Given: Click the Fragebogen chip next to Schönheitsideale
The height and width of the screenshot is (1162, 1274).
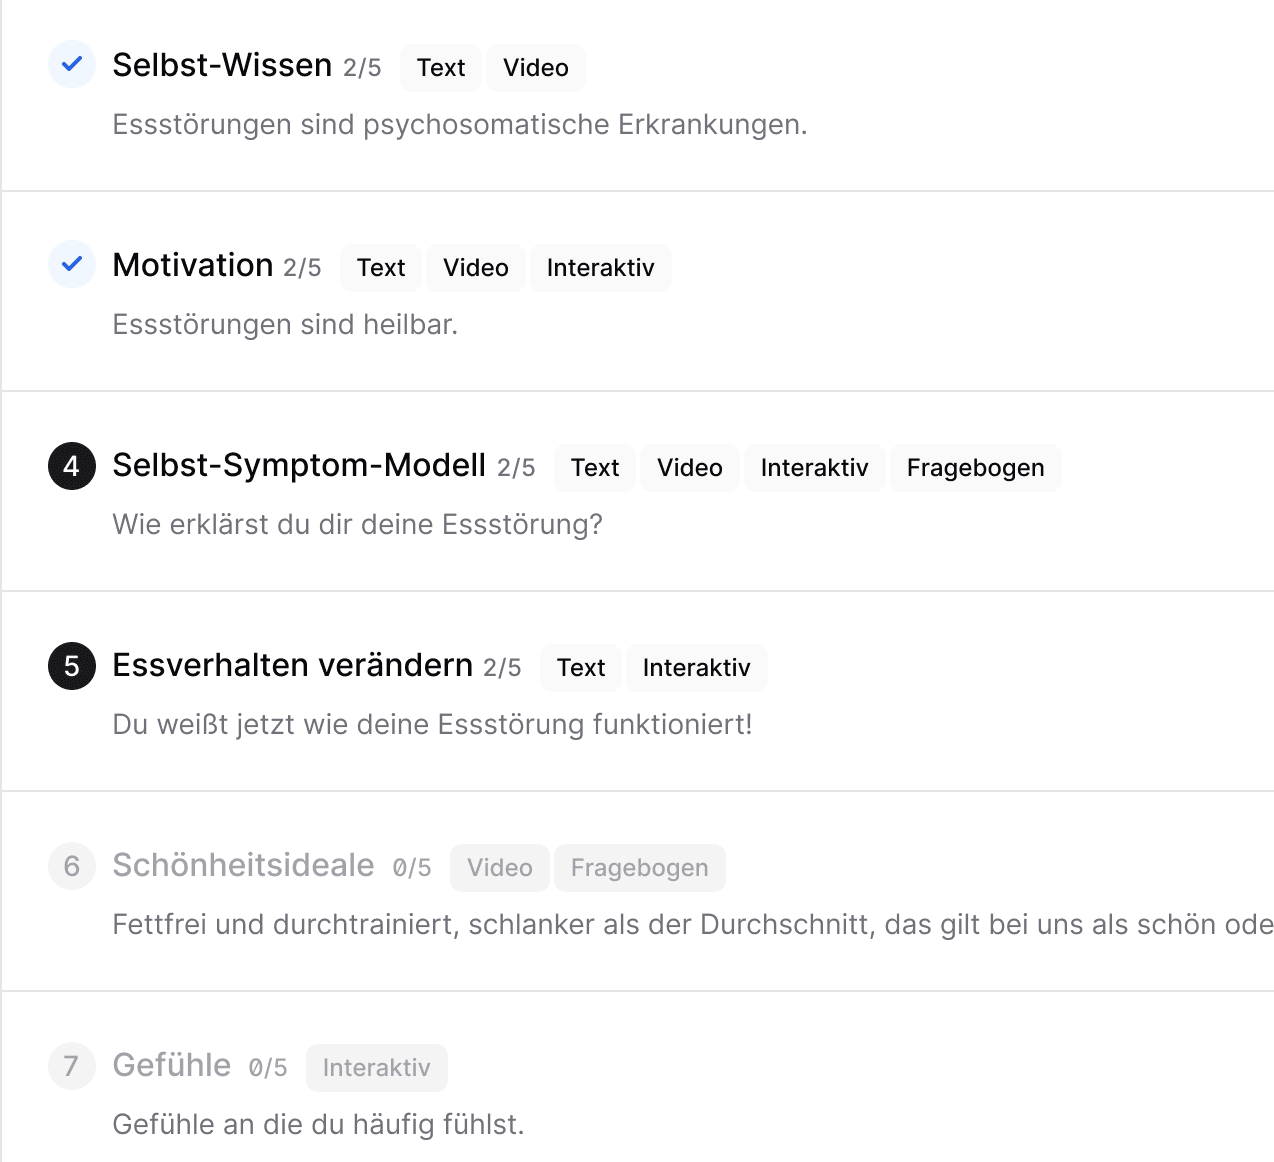Looking at the screenshot, I should point(639,867).
